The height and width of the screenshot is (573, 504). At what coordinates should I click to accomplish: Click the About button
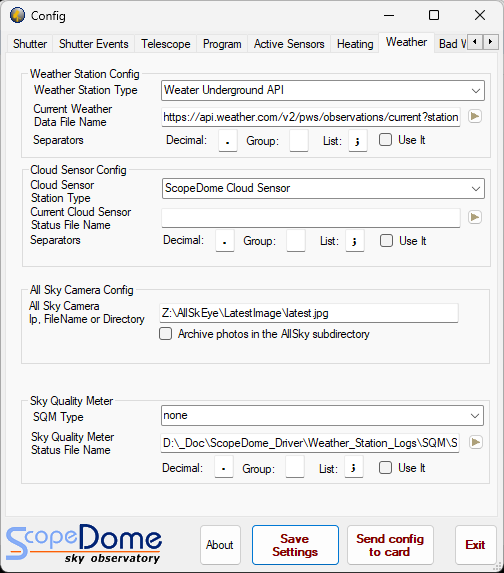click(220, 545)
